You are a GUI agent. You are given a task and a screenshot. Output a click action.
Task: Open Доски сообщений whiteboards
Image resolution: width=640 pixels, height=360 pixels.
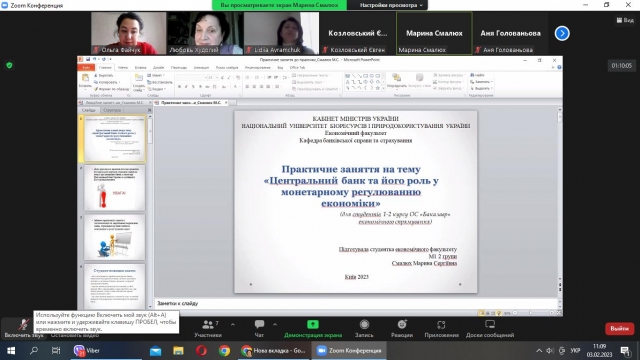click(490, 329)
